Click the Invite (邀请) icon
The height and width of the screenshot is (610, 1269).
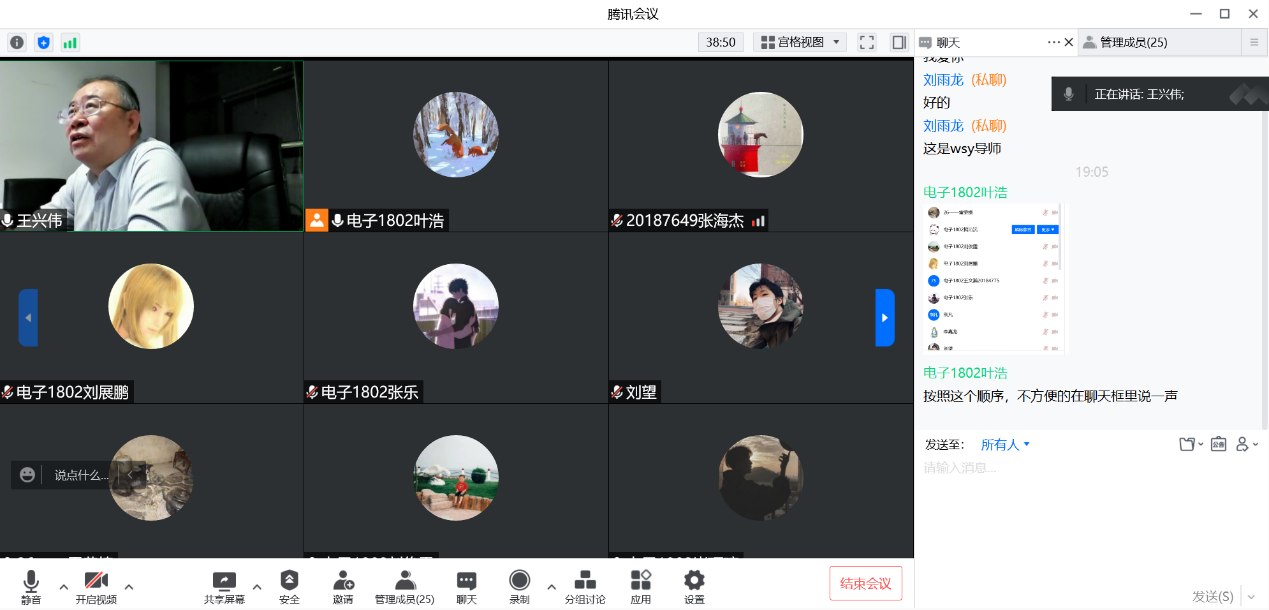pos(343,586)
